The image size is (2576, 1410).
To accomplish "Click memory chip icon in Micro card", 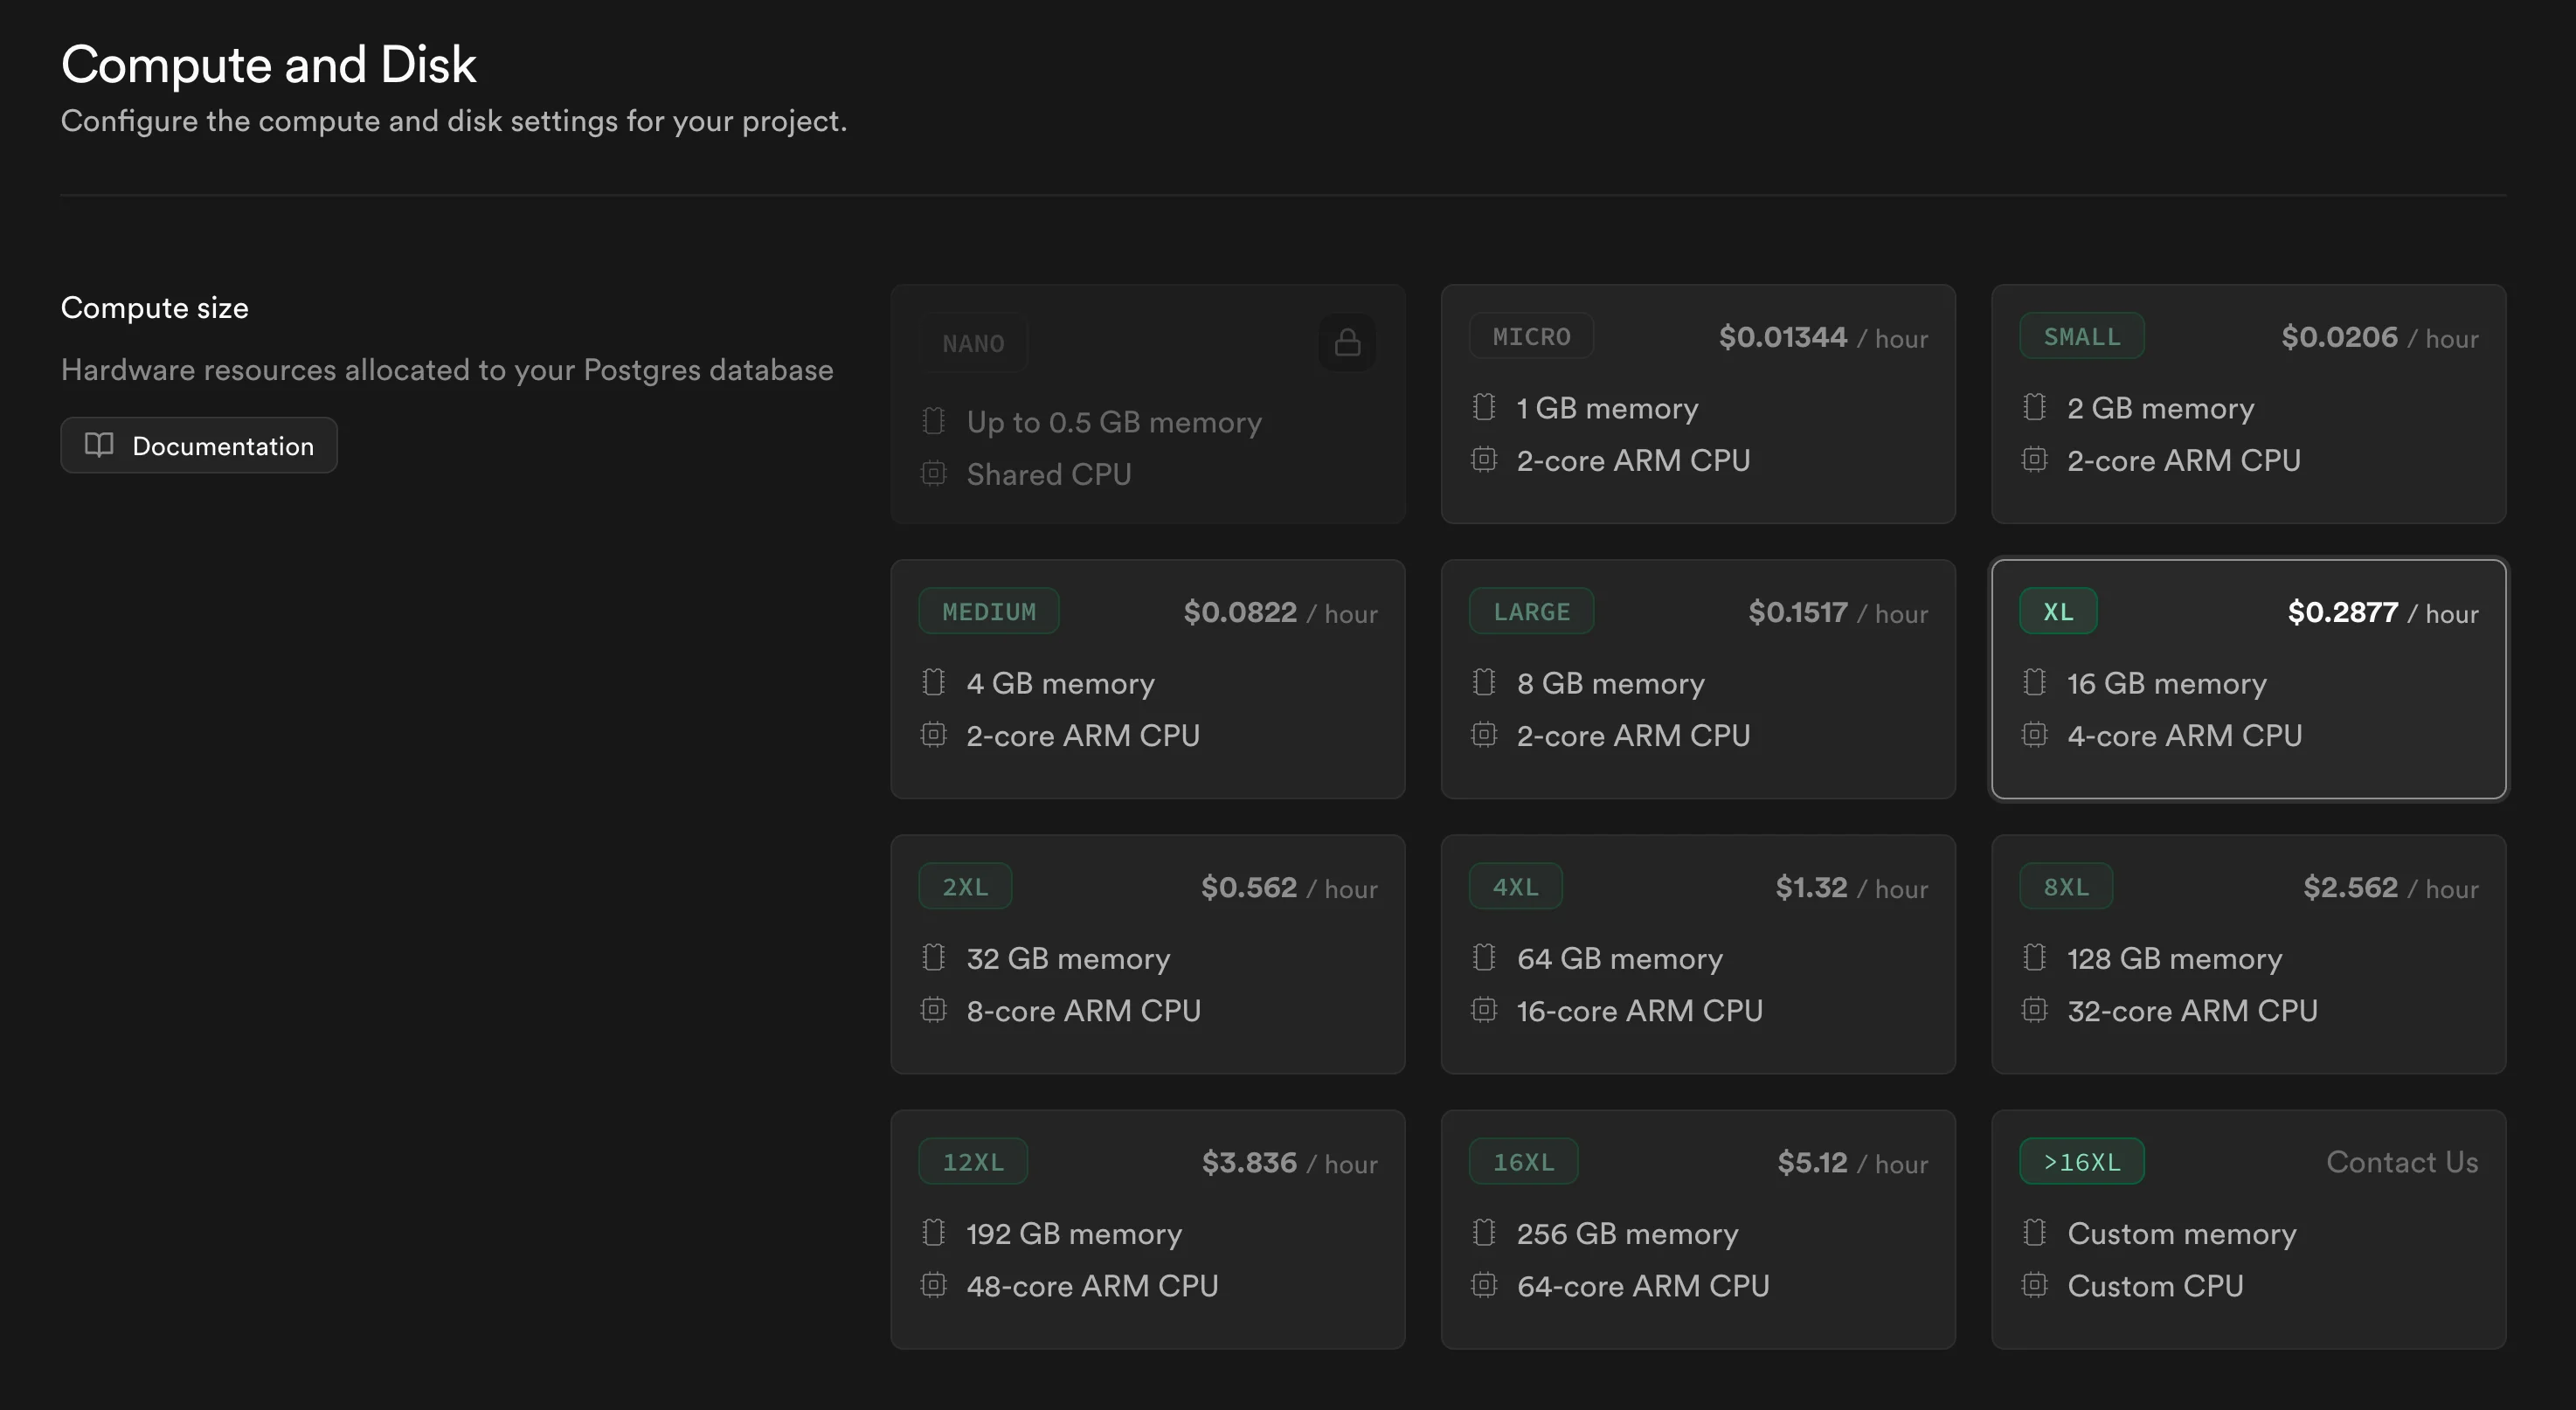I will coord(1484,407).
